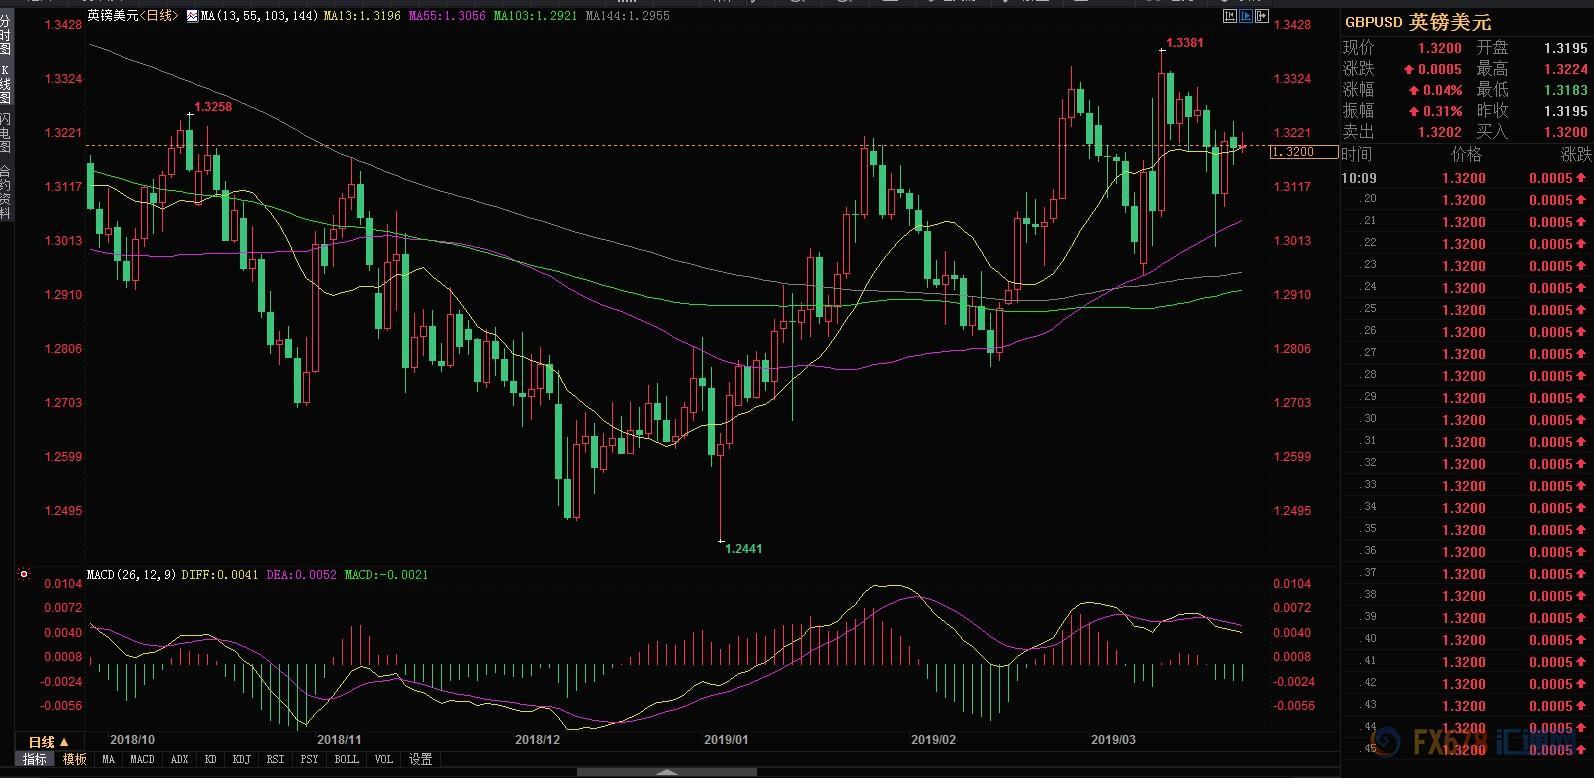Choose the RSI indicator button
This screenshot has height=778, width=1594.
tap(275, 760)
